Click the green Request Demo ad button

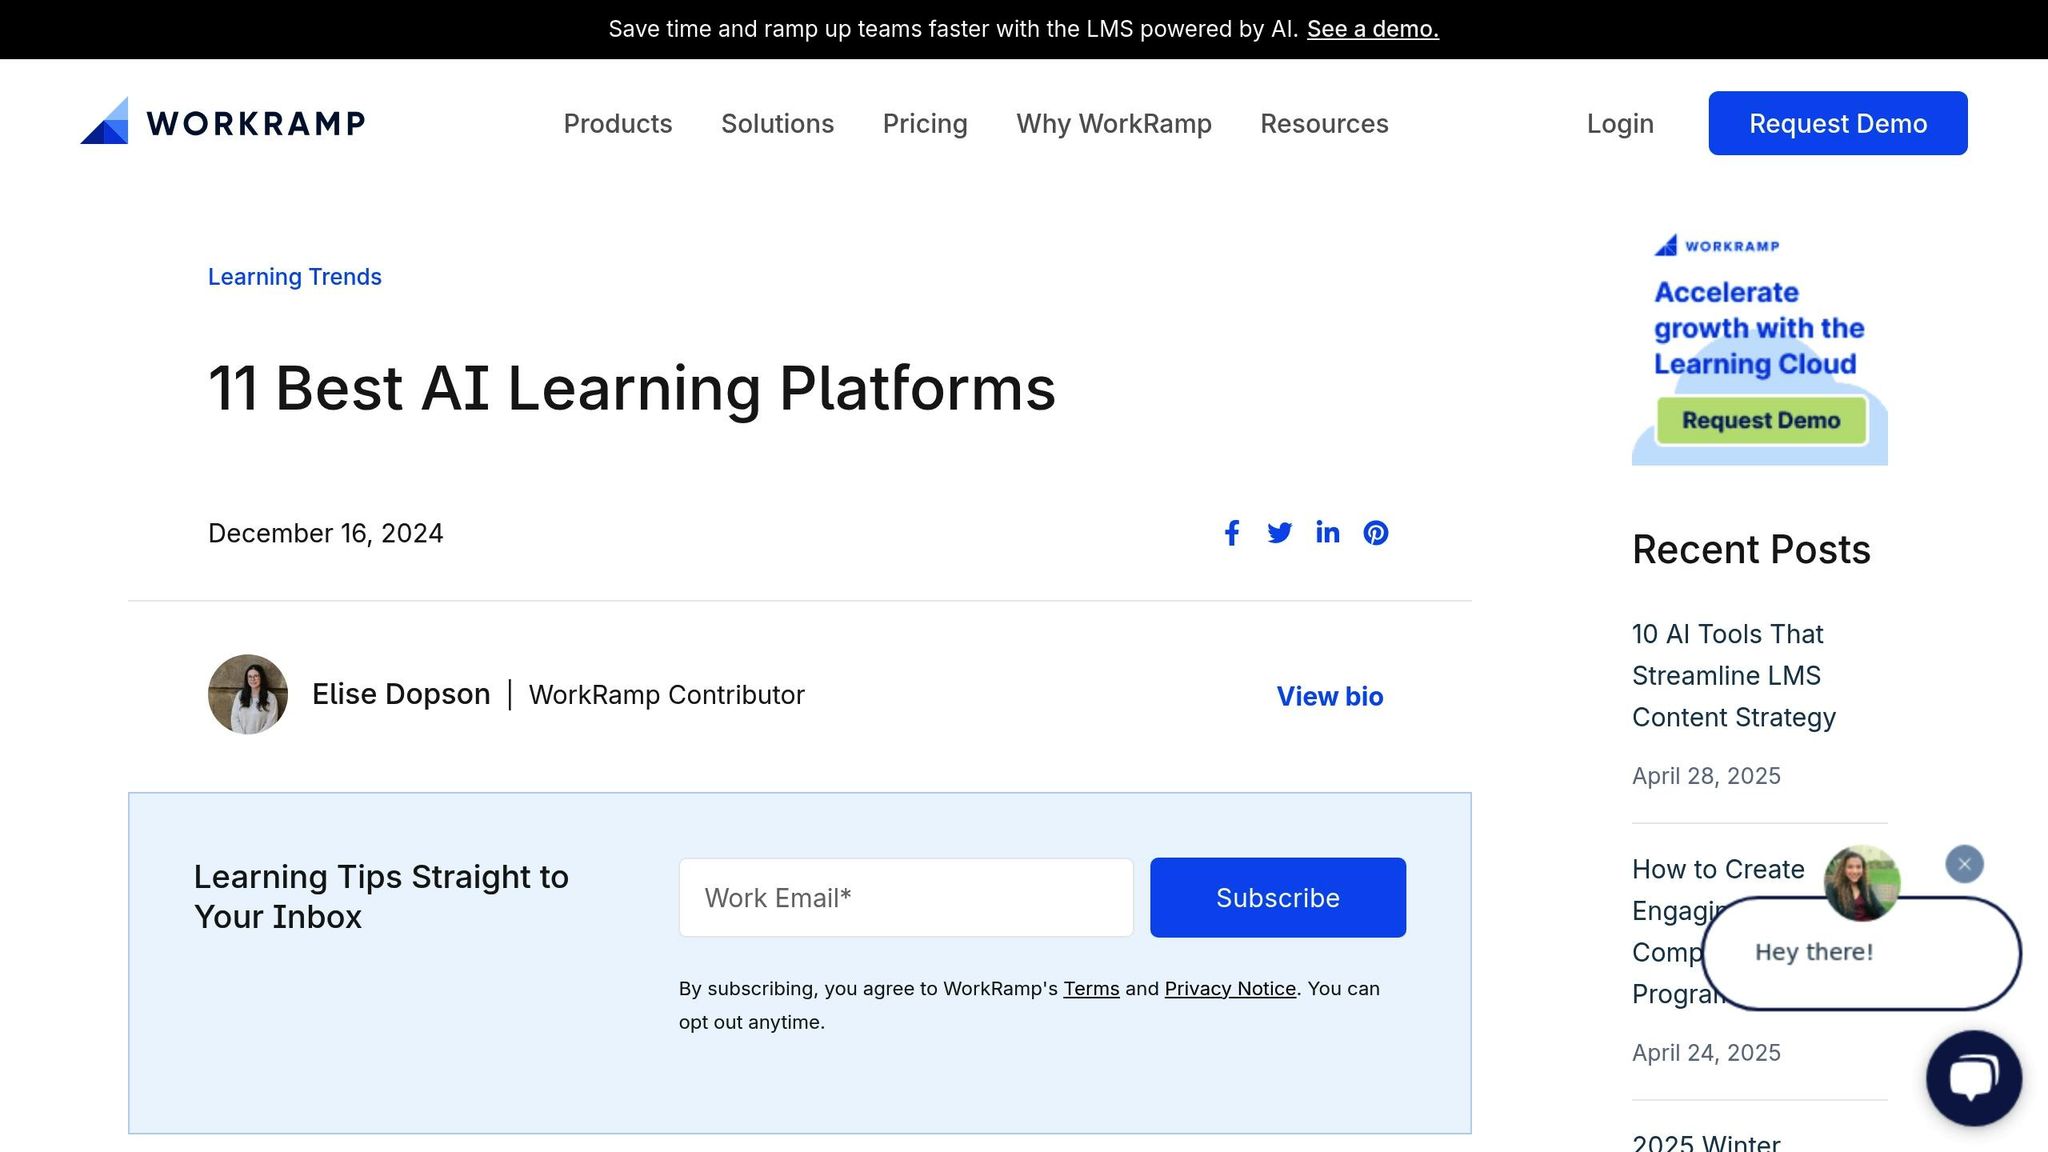(x=1761, y=420)
